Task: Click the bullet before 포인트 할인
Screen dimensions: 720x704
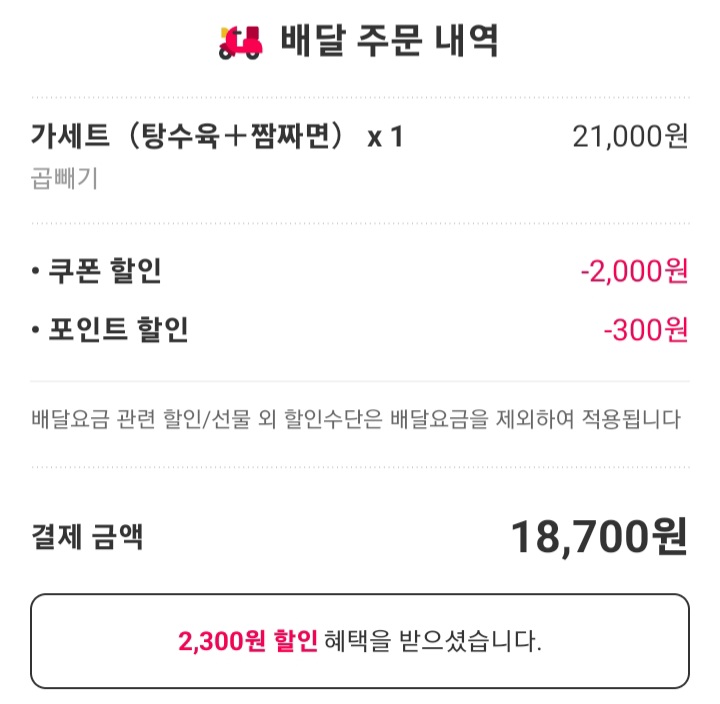Action: pos(36,330)
